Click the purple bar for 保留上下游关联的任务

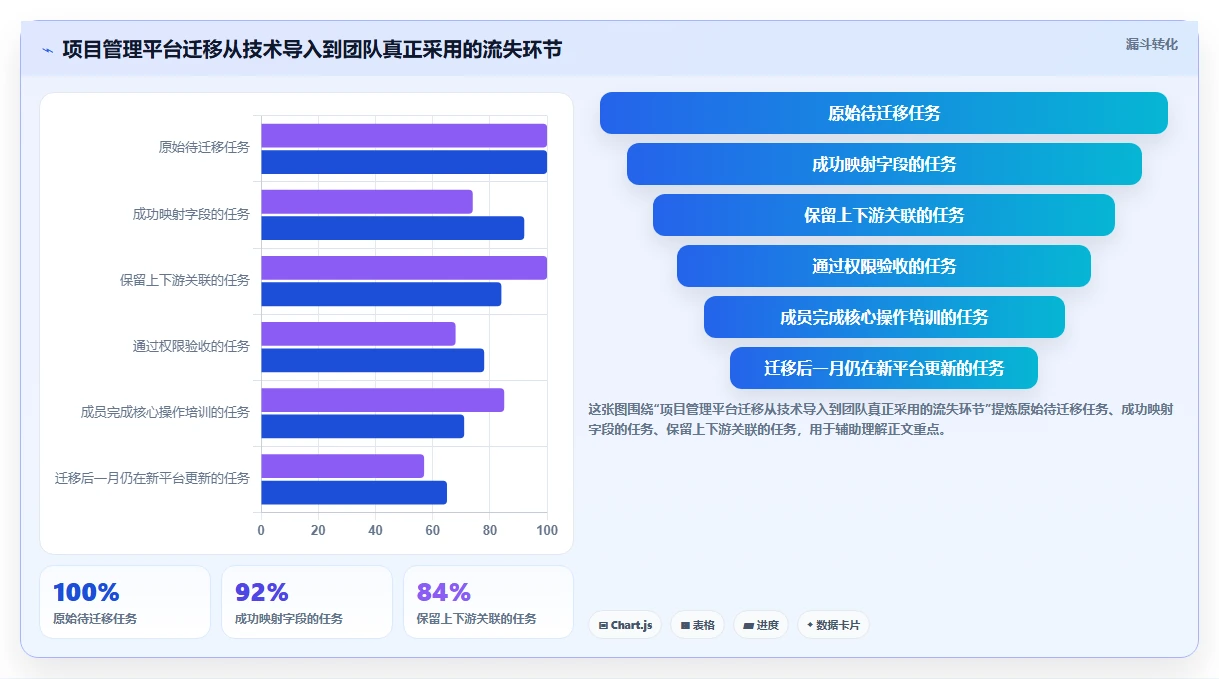pos(404,268)
